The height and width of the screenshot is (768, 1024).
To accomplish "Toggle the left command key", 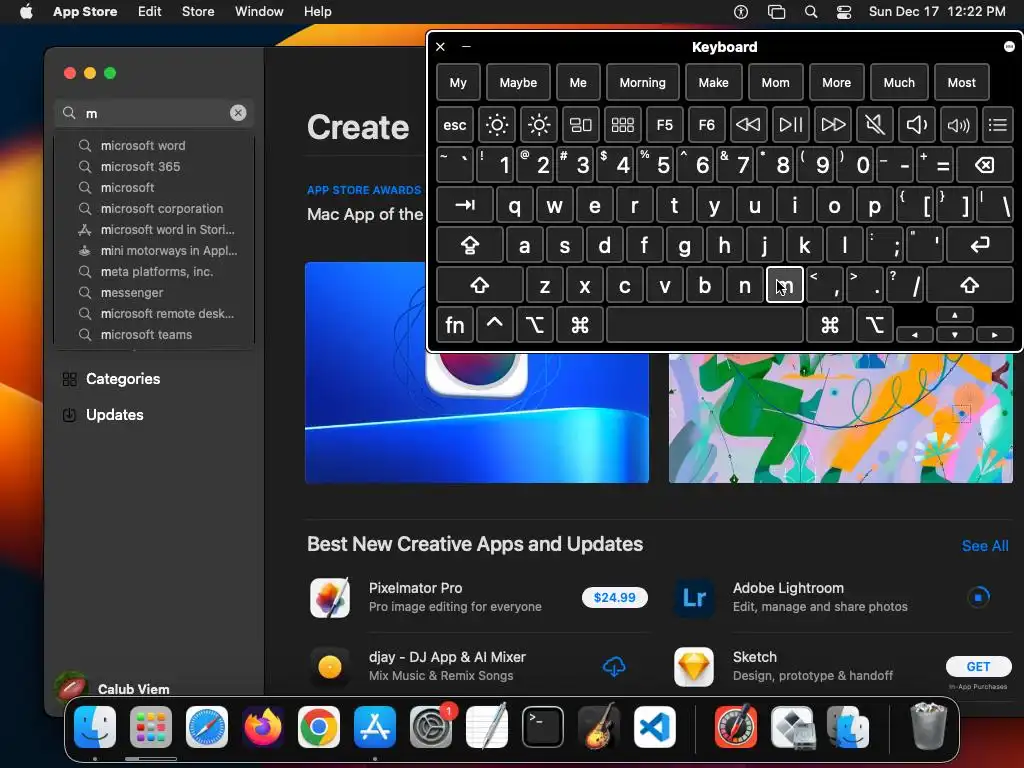I will click(579, 325).
